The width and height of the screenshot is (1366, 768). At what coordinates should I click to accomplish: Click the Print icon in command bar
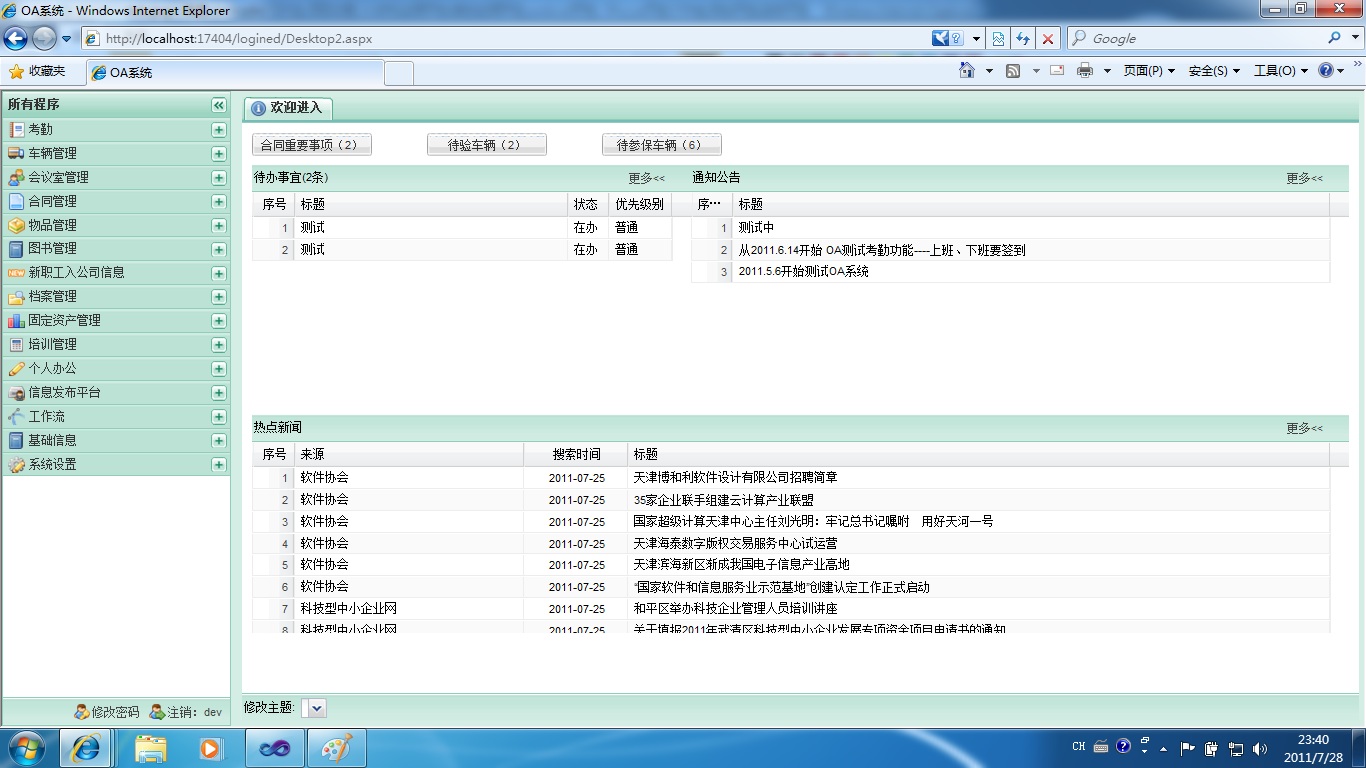tap(1085, 71)
